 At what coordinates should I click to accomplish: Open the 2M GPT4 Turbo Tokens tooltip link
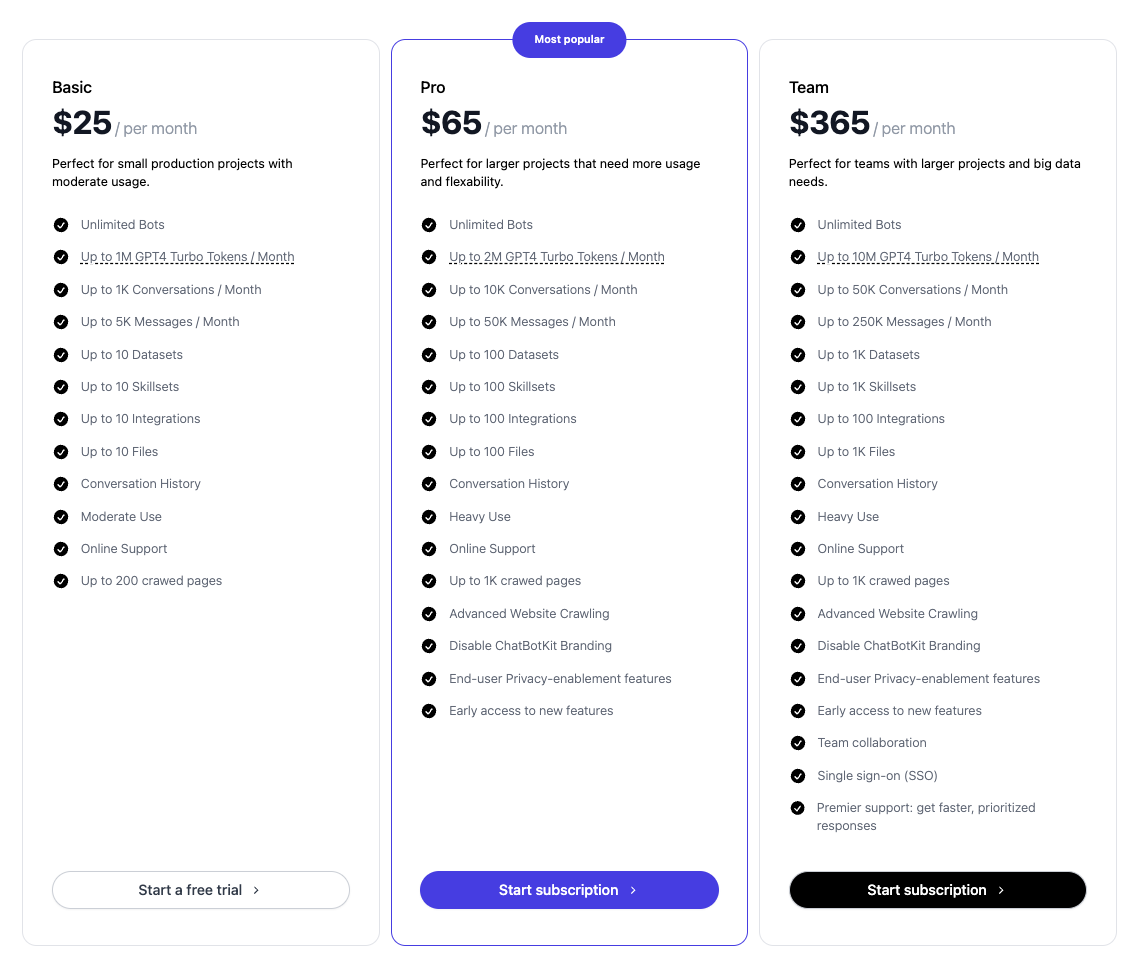(x=556, y=257)
